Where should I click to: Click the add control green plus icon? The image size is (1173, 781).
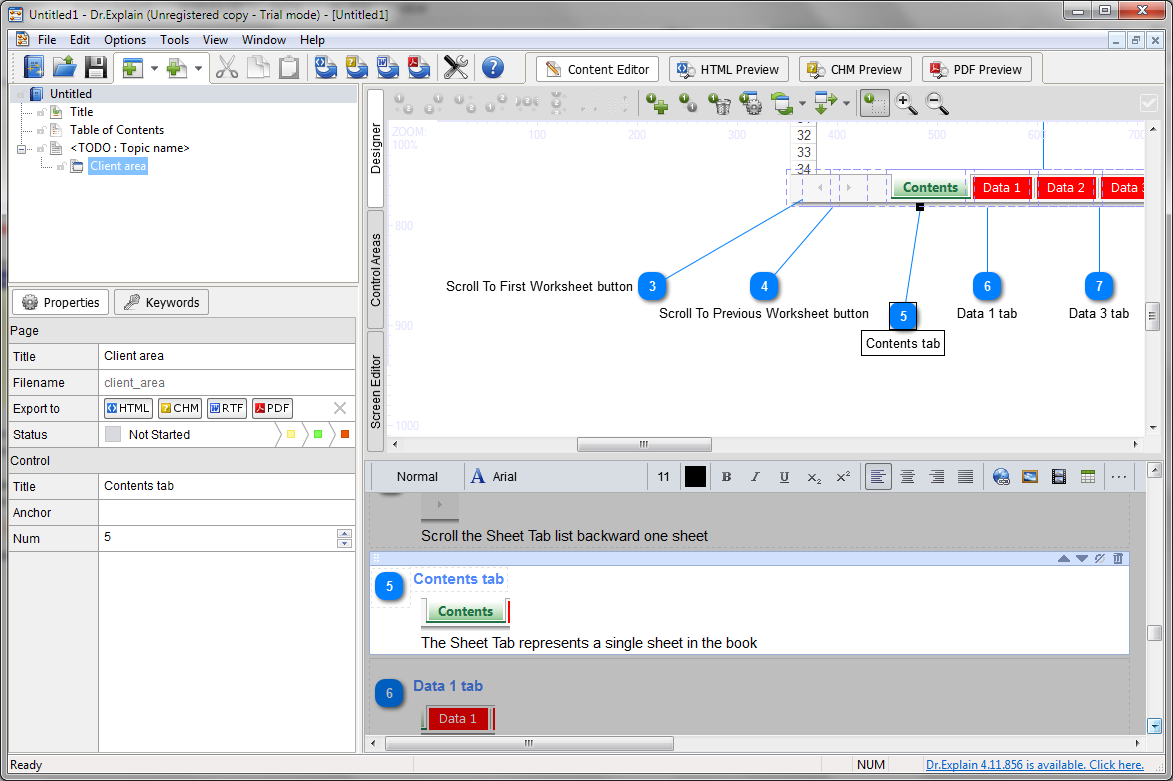click(x=657, y=103)
